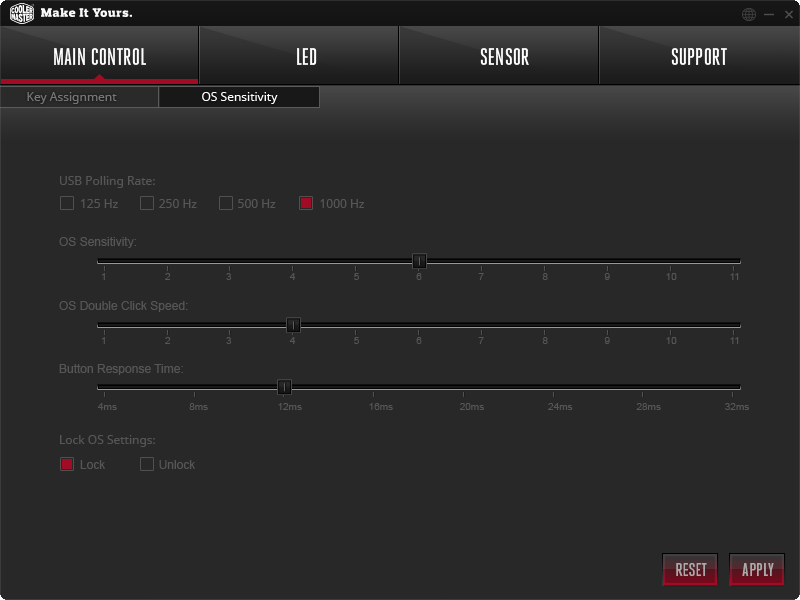Enable the Lock OS settings checkbox

point(67,464)
